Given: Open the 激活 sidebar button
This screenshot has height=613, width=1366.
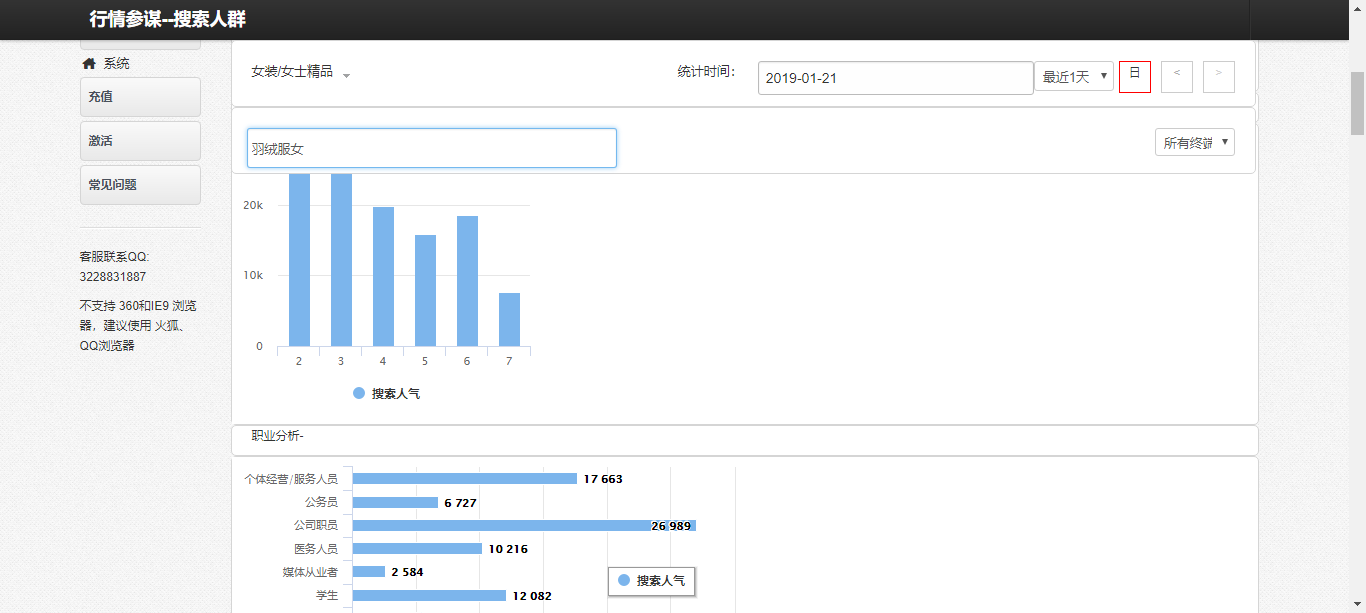Looking at the screenshot, I should coord(140,141).
